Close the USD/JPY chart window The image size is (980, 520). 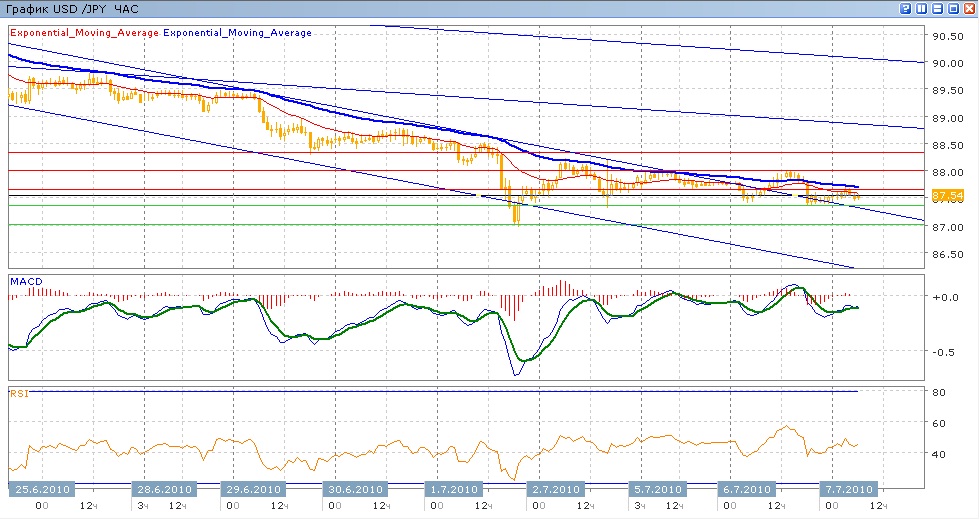(x=970, y=8)
